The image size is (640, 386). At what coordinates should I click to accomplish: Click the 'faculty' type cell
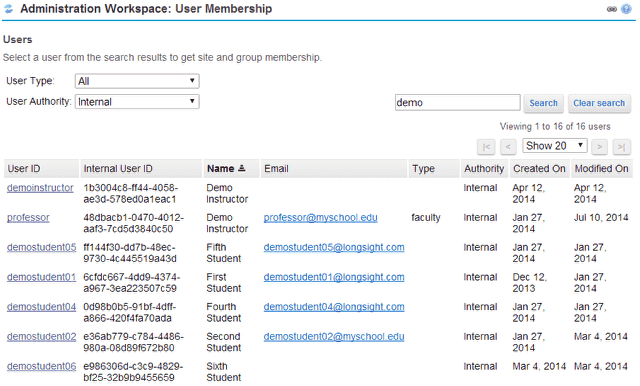click(426, 218)
